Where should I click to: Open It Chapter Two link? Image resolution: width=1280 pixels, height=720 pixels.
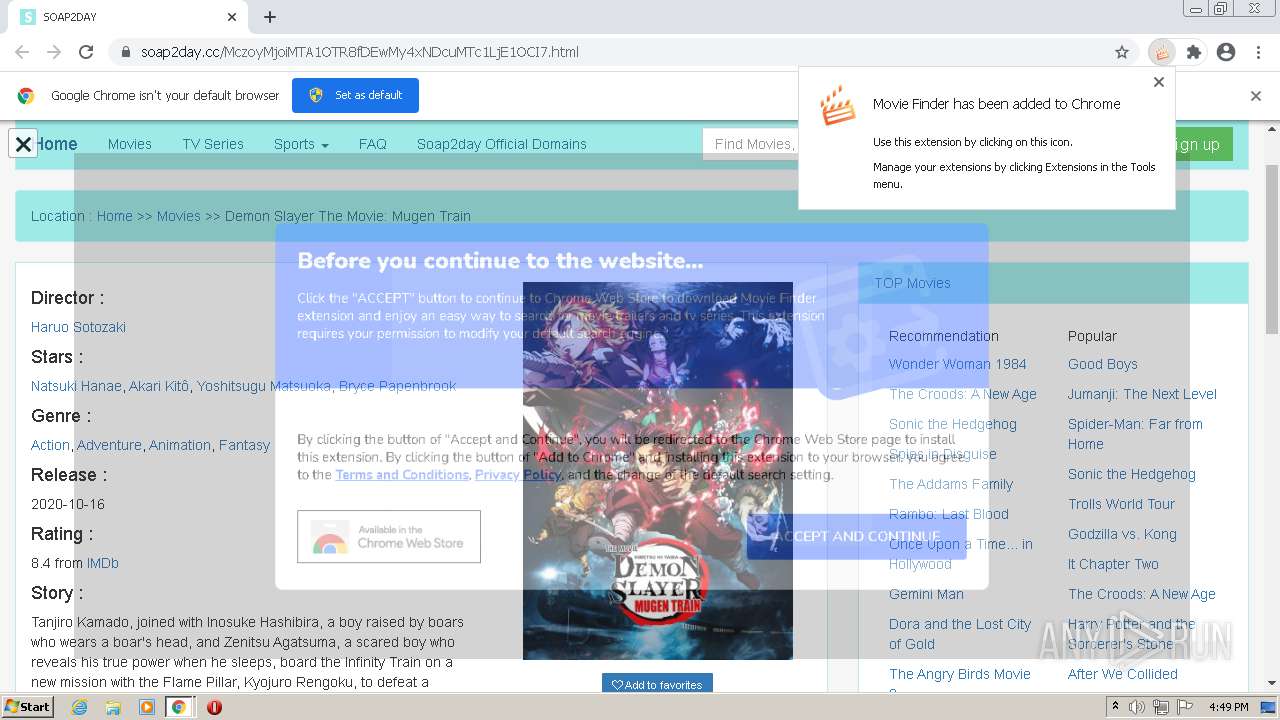click(1113, 564)
